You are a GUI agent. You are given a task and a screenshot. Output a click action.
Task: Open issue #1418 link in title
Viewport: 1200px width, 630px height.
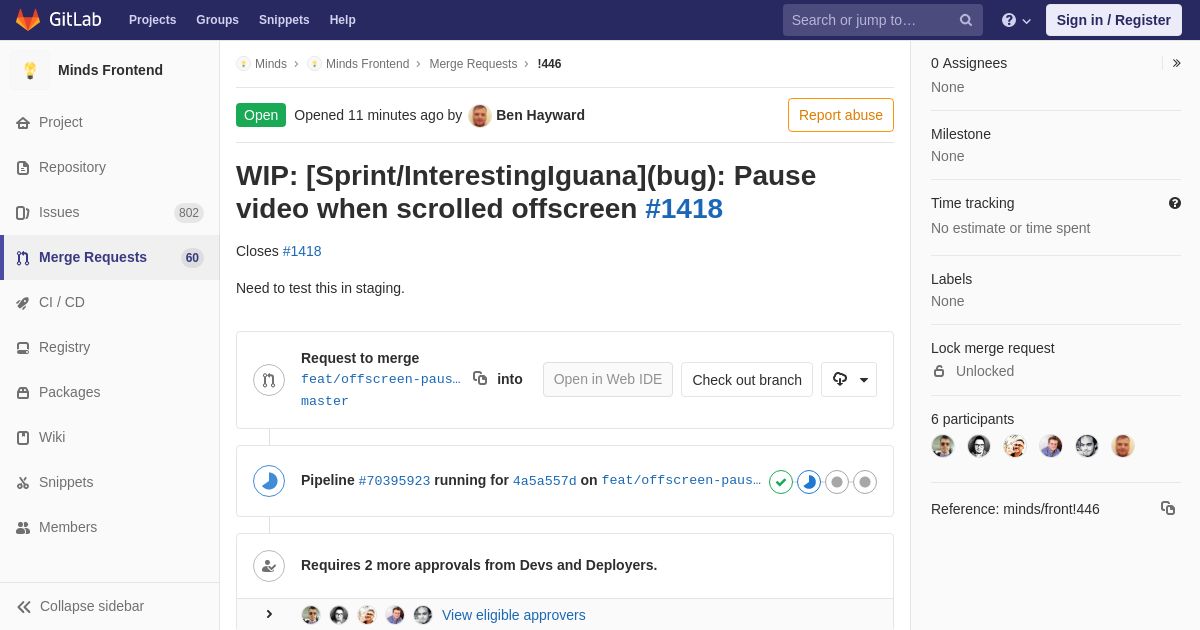coord(684,208)
